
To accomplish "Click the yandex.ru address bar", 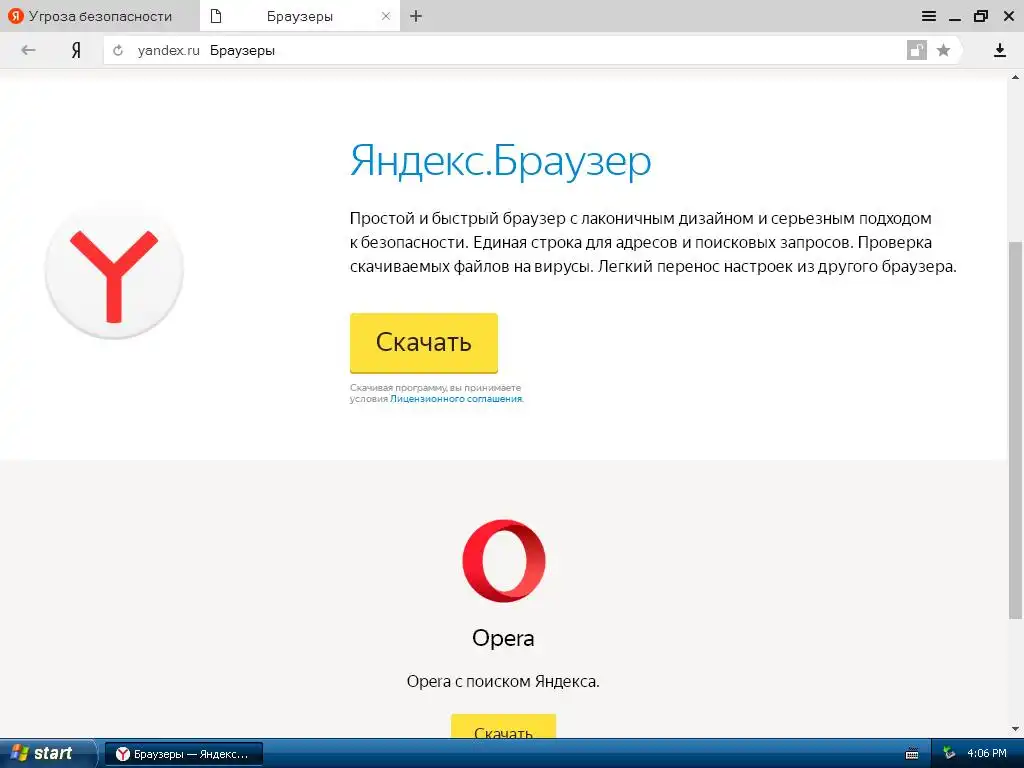I will point(503,50).
